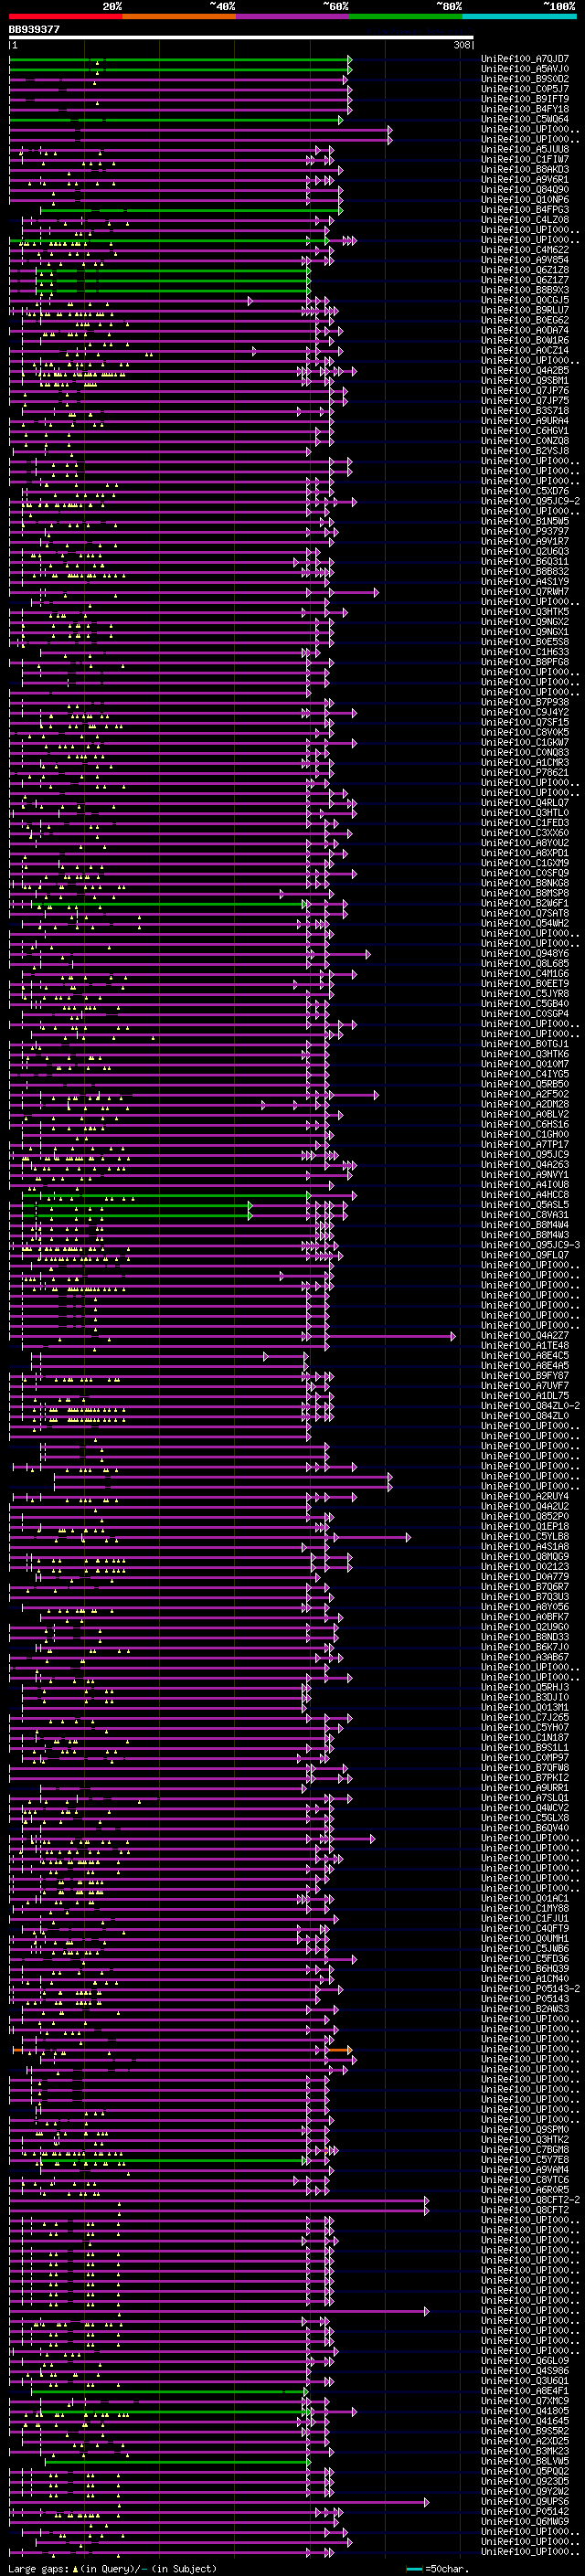Click label UniRef100_A5JUU8
Viewport: 585px width, 2576px height.
click(x=525, y=149)
